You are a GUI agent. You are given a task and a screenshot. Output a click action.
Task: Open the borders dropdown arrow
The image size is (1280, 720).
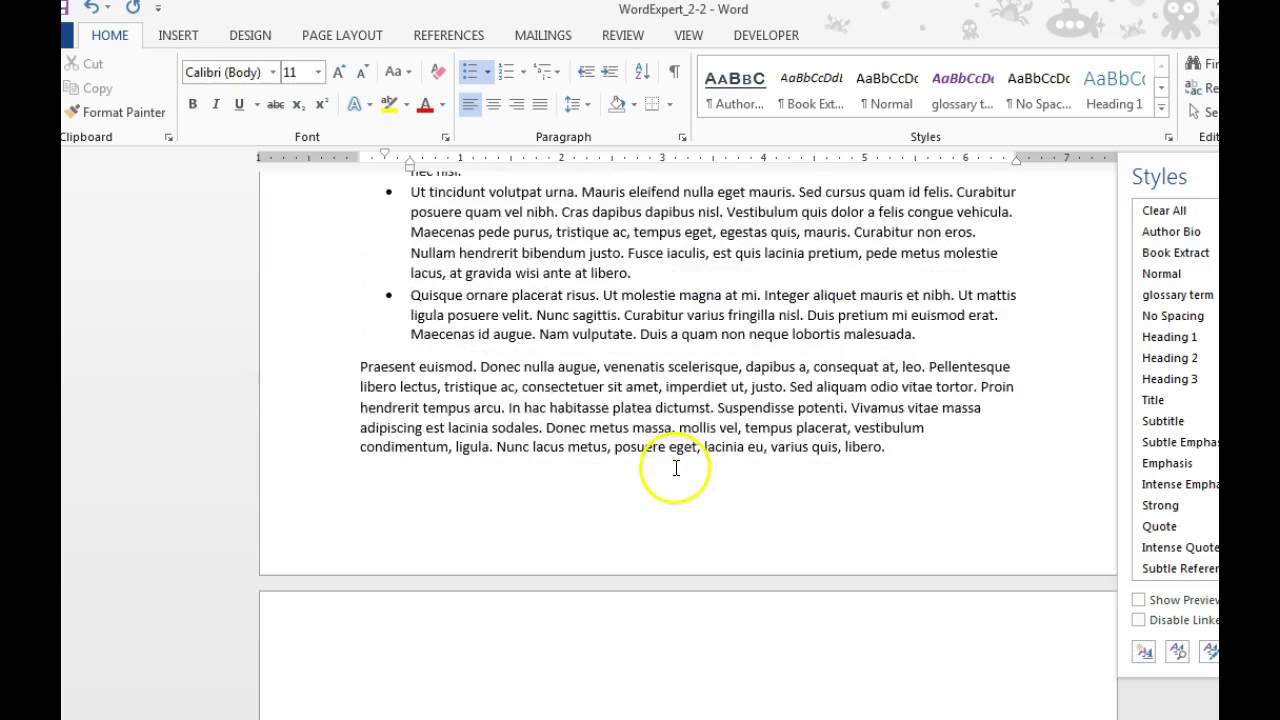coord(668,104)
